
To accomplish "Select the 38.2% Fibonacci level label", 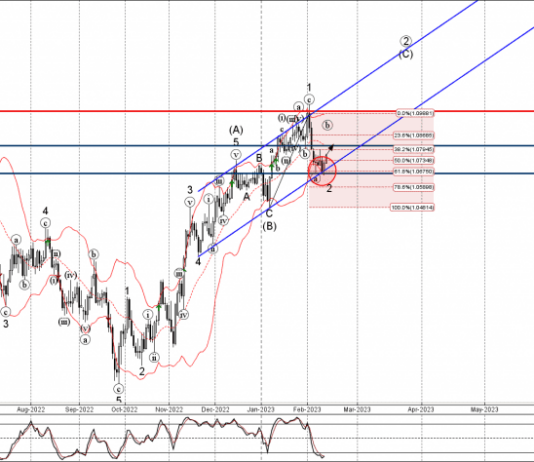I will pos(414,149).
